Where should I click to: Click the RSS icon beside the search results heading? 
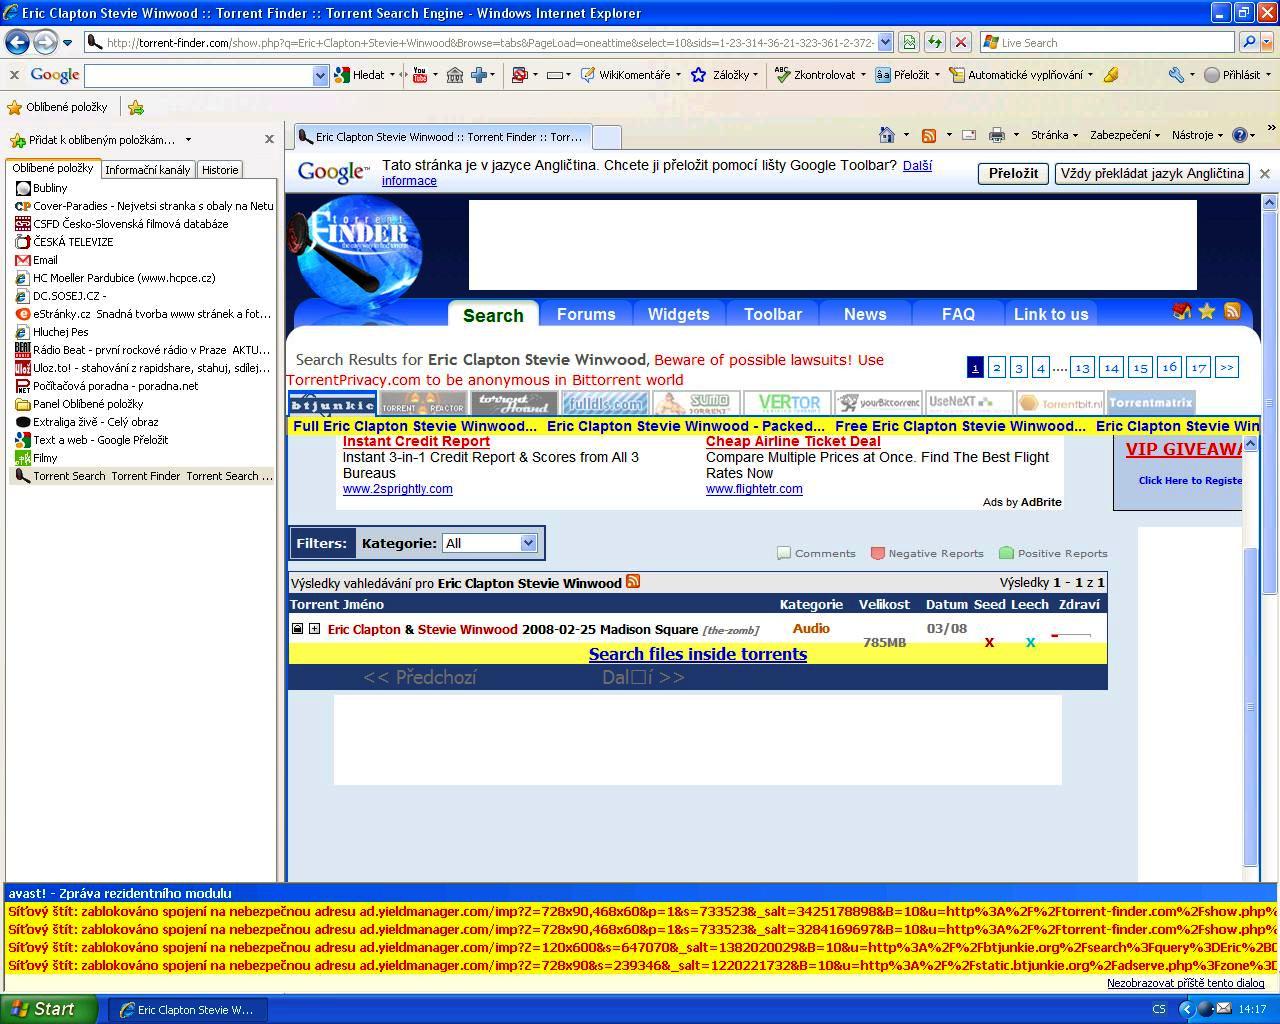click(633, 581)
